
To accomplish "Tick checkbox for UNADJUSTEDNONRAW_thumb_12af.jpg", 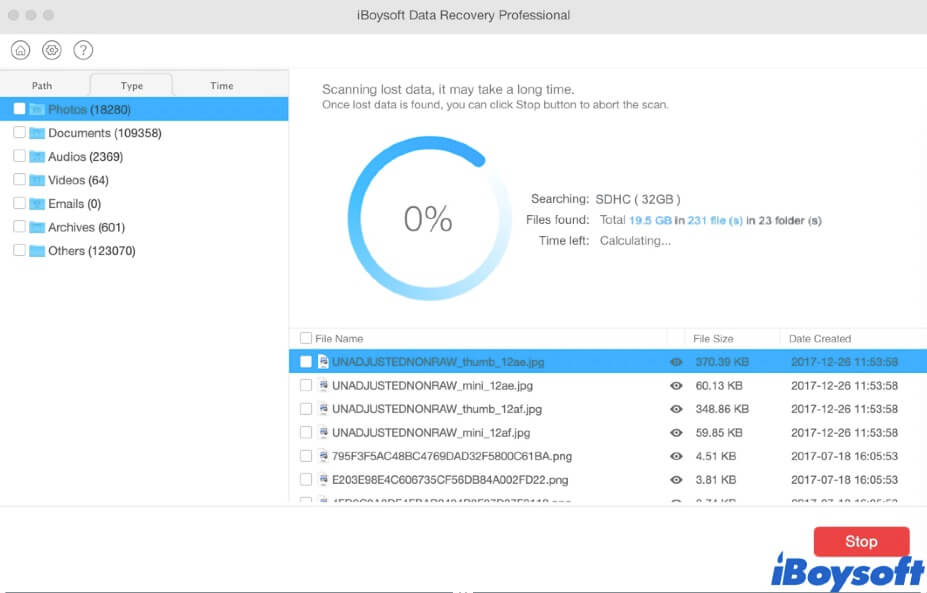I will coord(306,409).
